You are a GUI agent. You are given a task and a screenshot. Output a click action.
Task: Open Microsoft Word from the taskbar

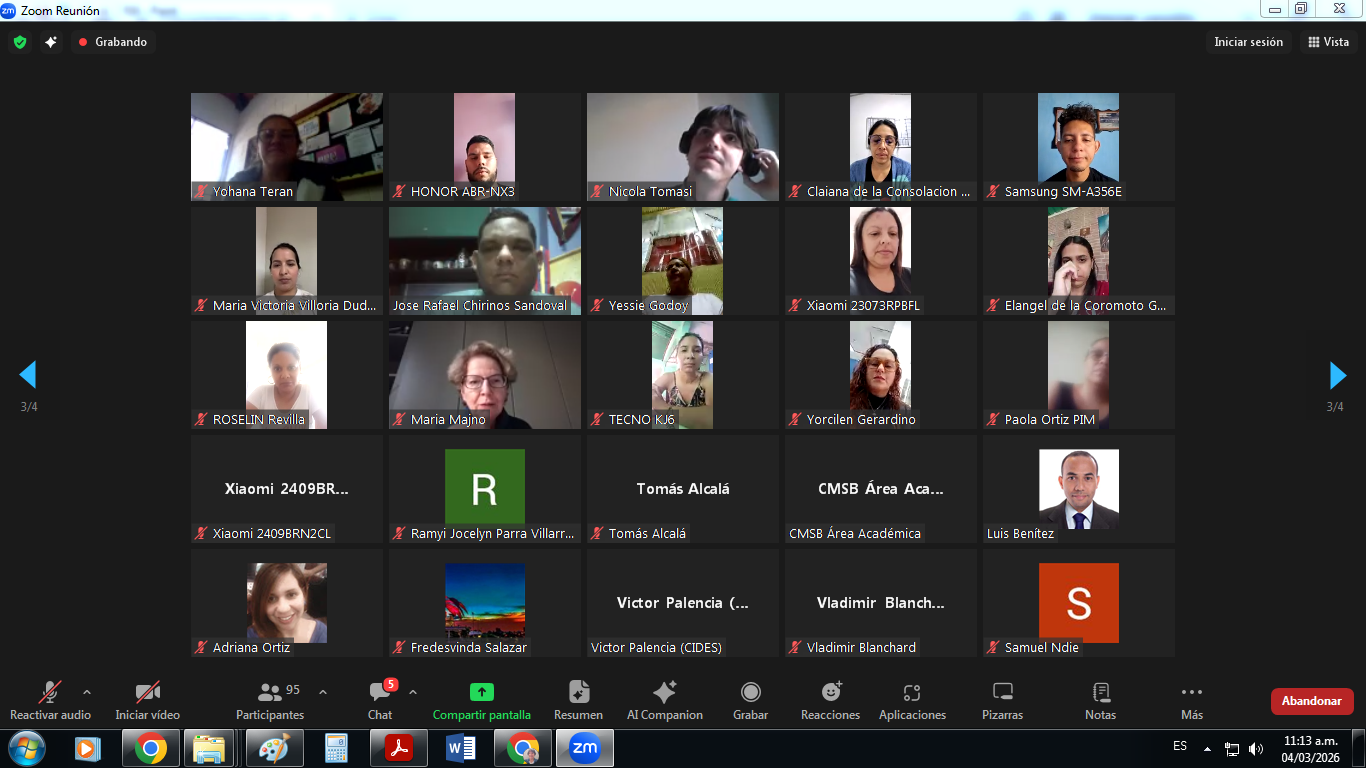click(461, 748)
